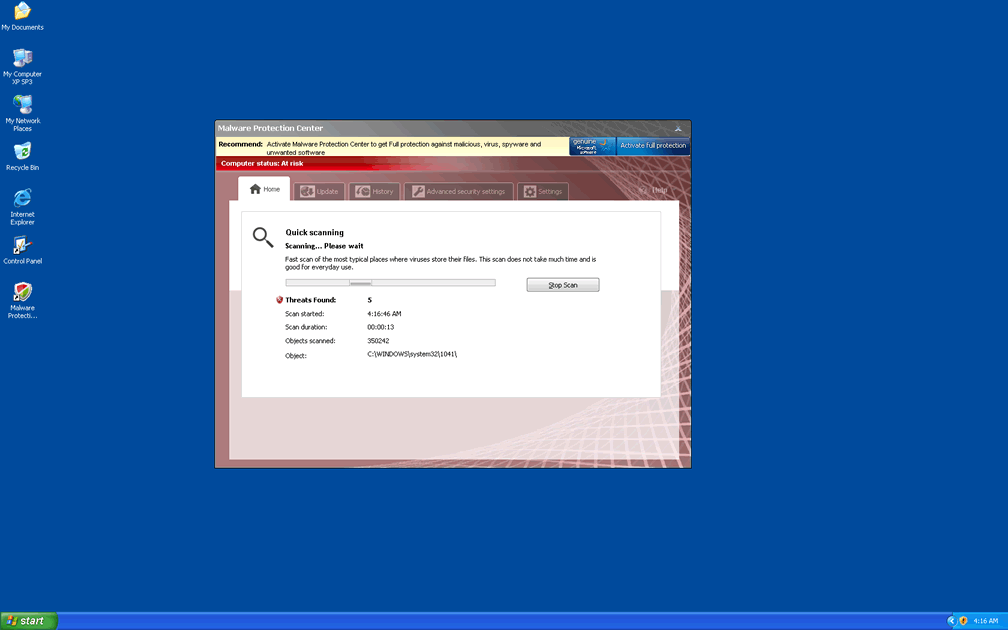Open Advanced security settings tab
The width and height of the screenshot is (1008, 630).
(459, 191)
